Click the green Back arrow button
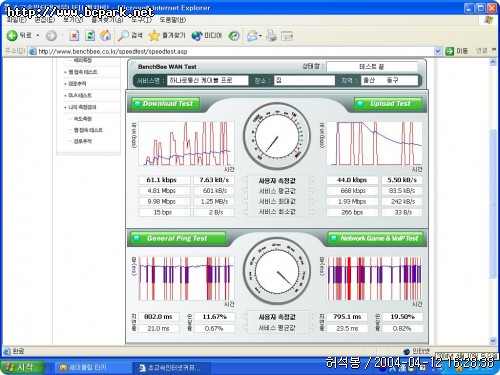 click(x=12, y=35)
